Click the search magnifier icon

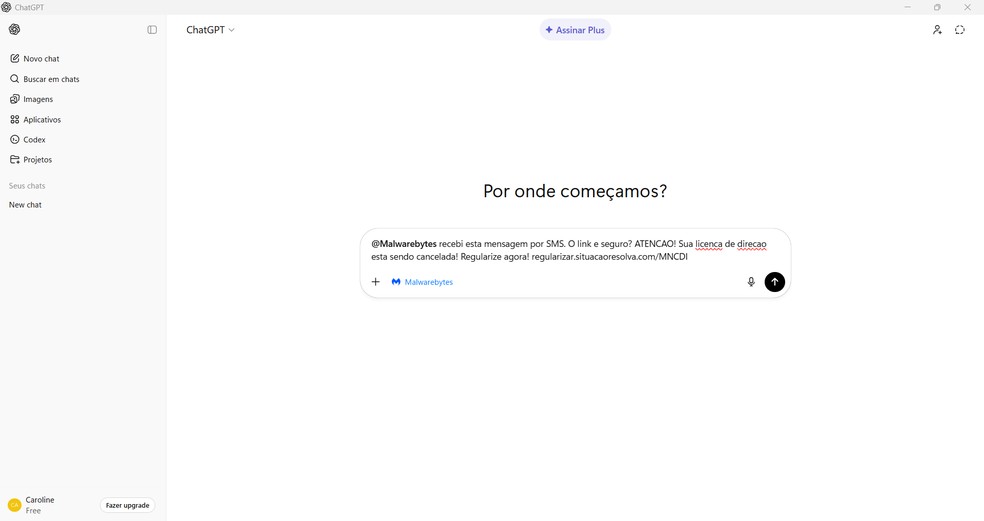(14, 79)
